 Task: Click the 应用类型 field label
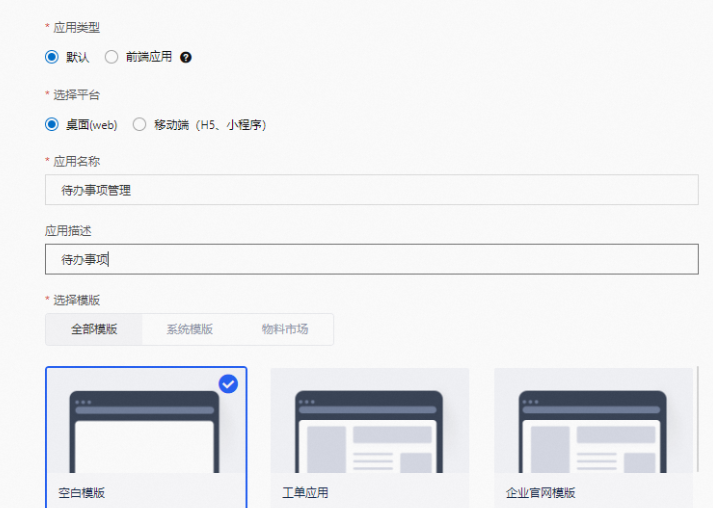pyautogui.click(x=76, y=28)
